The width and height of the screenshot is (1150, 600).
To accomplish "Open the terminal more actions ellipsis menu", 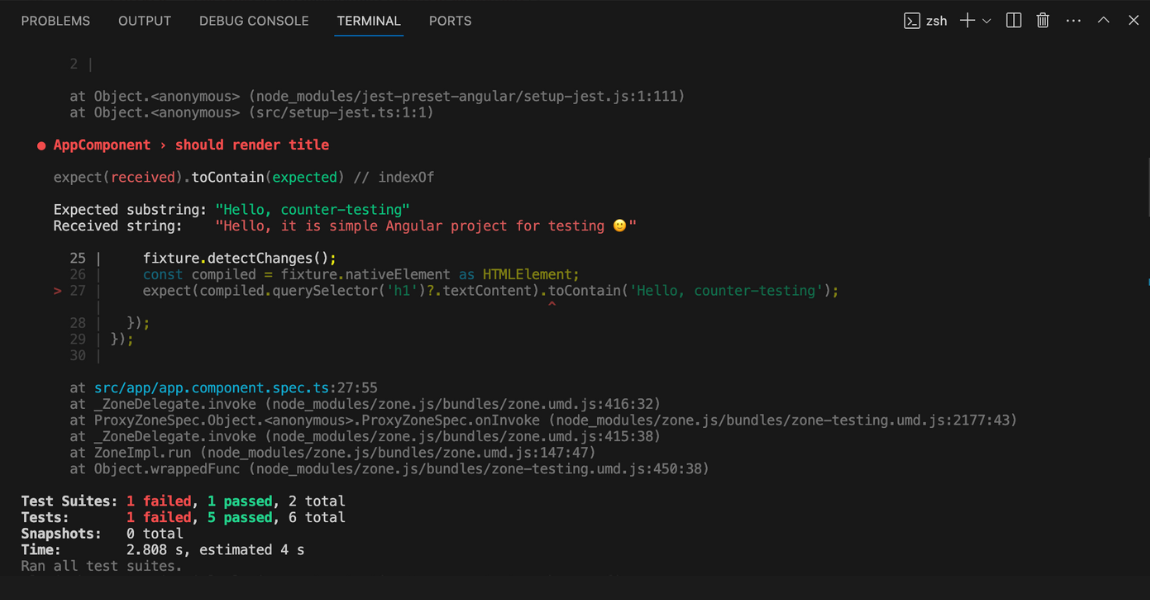I will pyautogui.click(x=1073, y=19).
